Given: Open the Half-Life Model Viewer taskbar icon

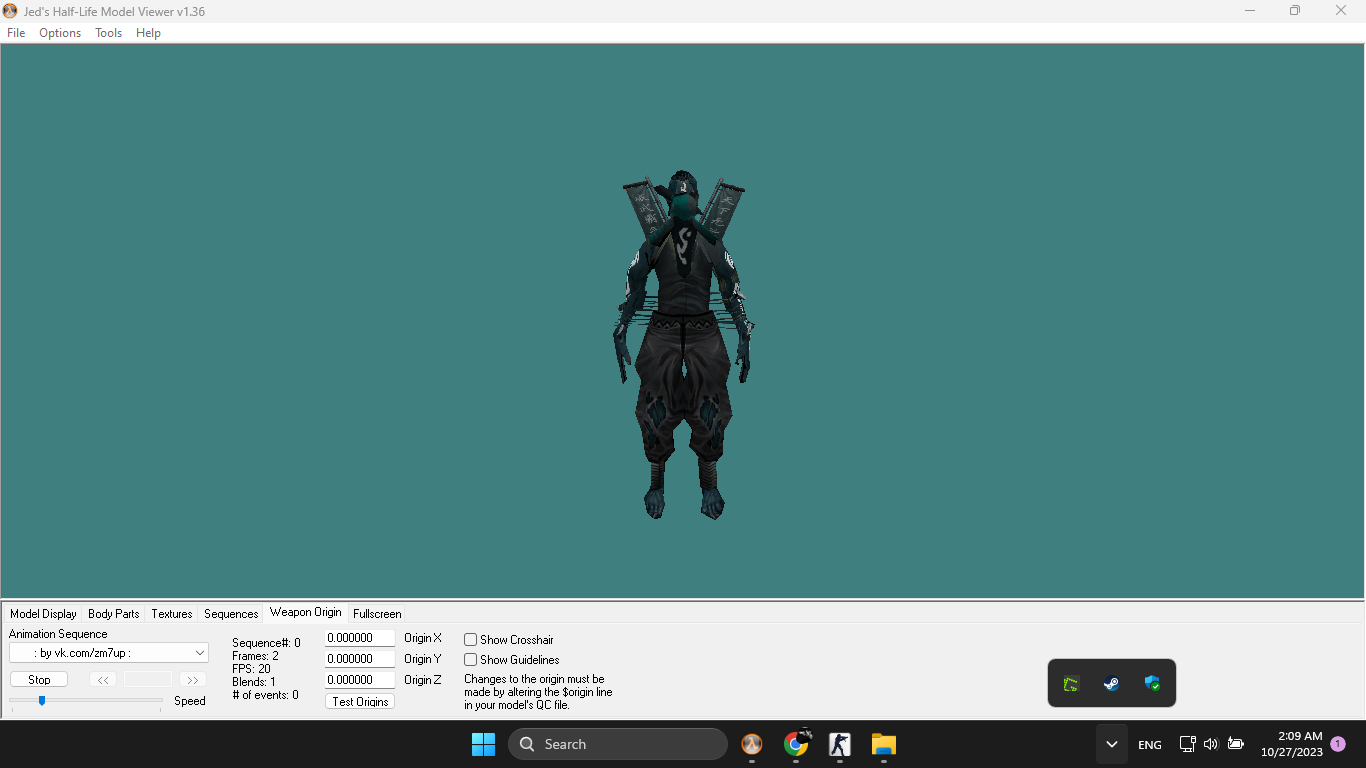Looking at the screenshot, I should tap(751, 744).
